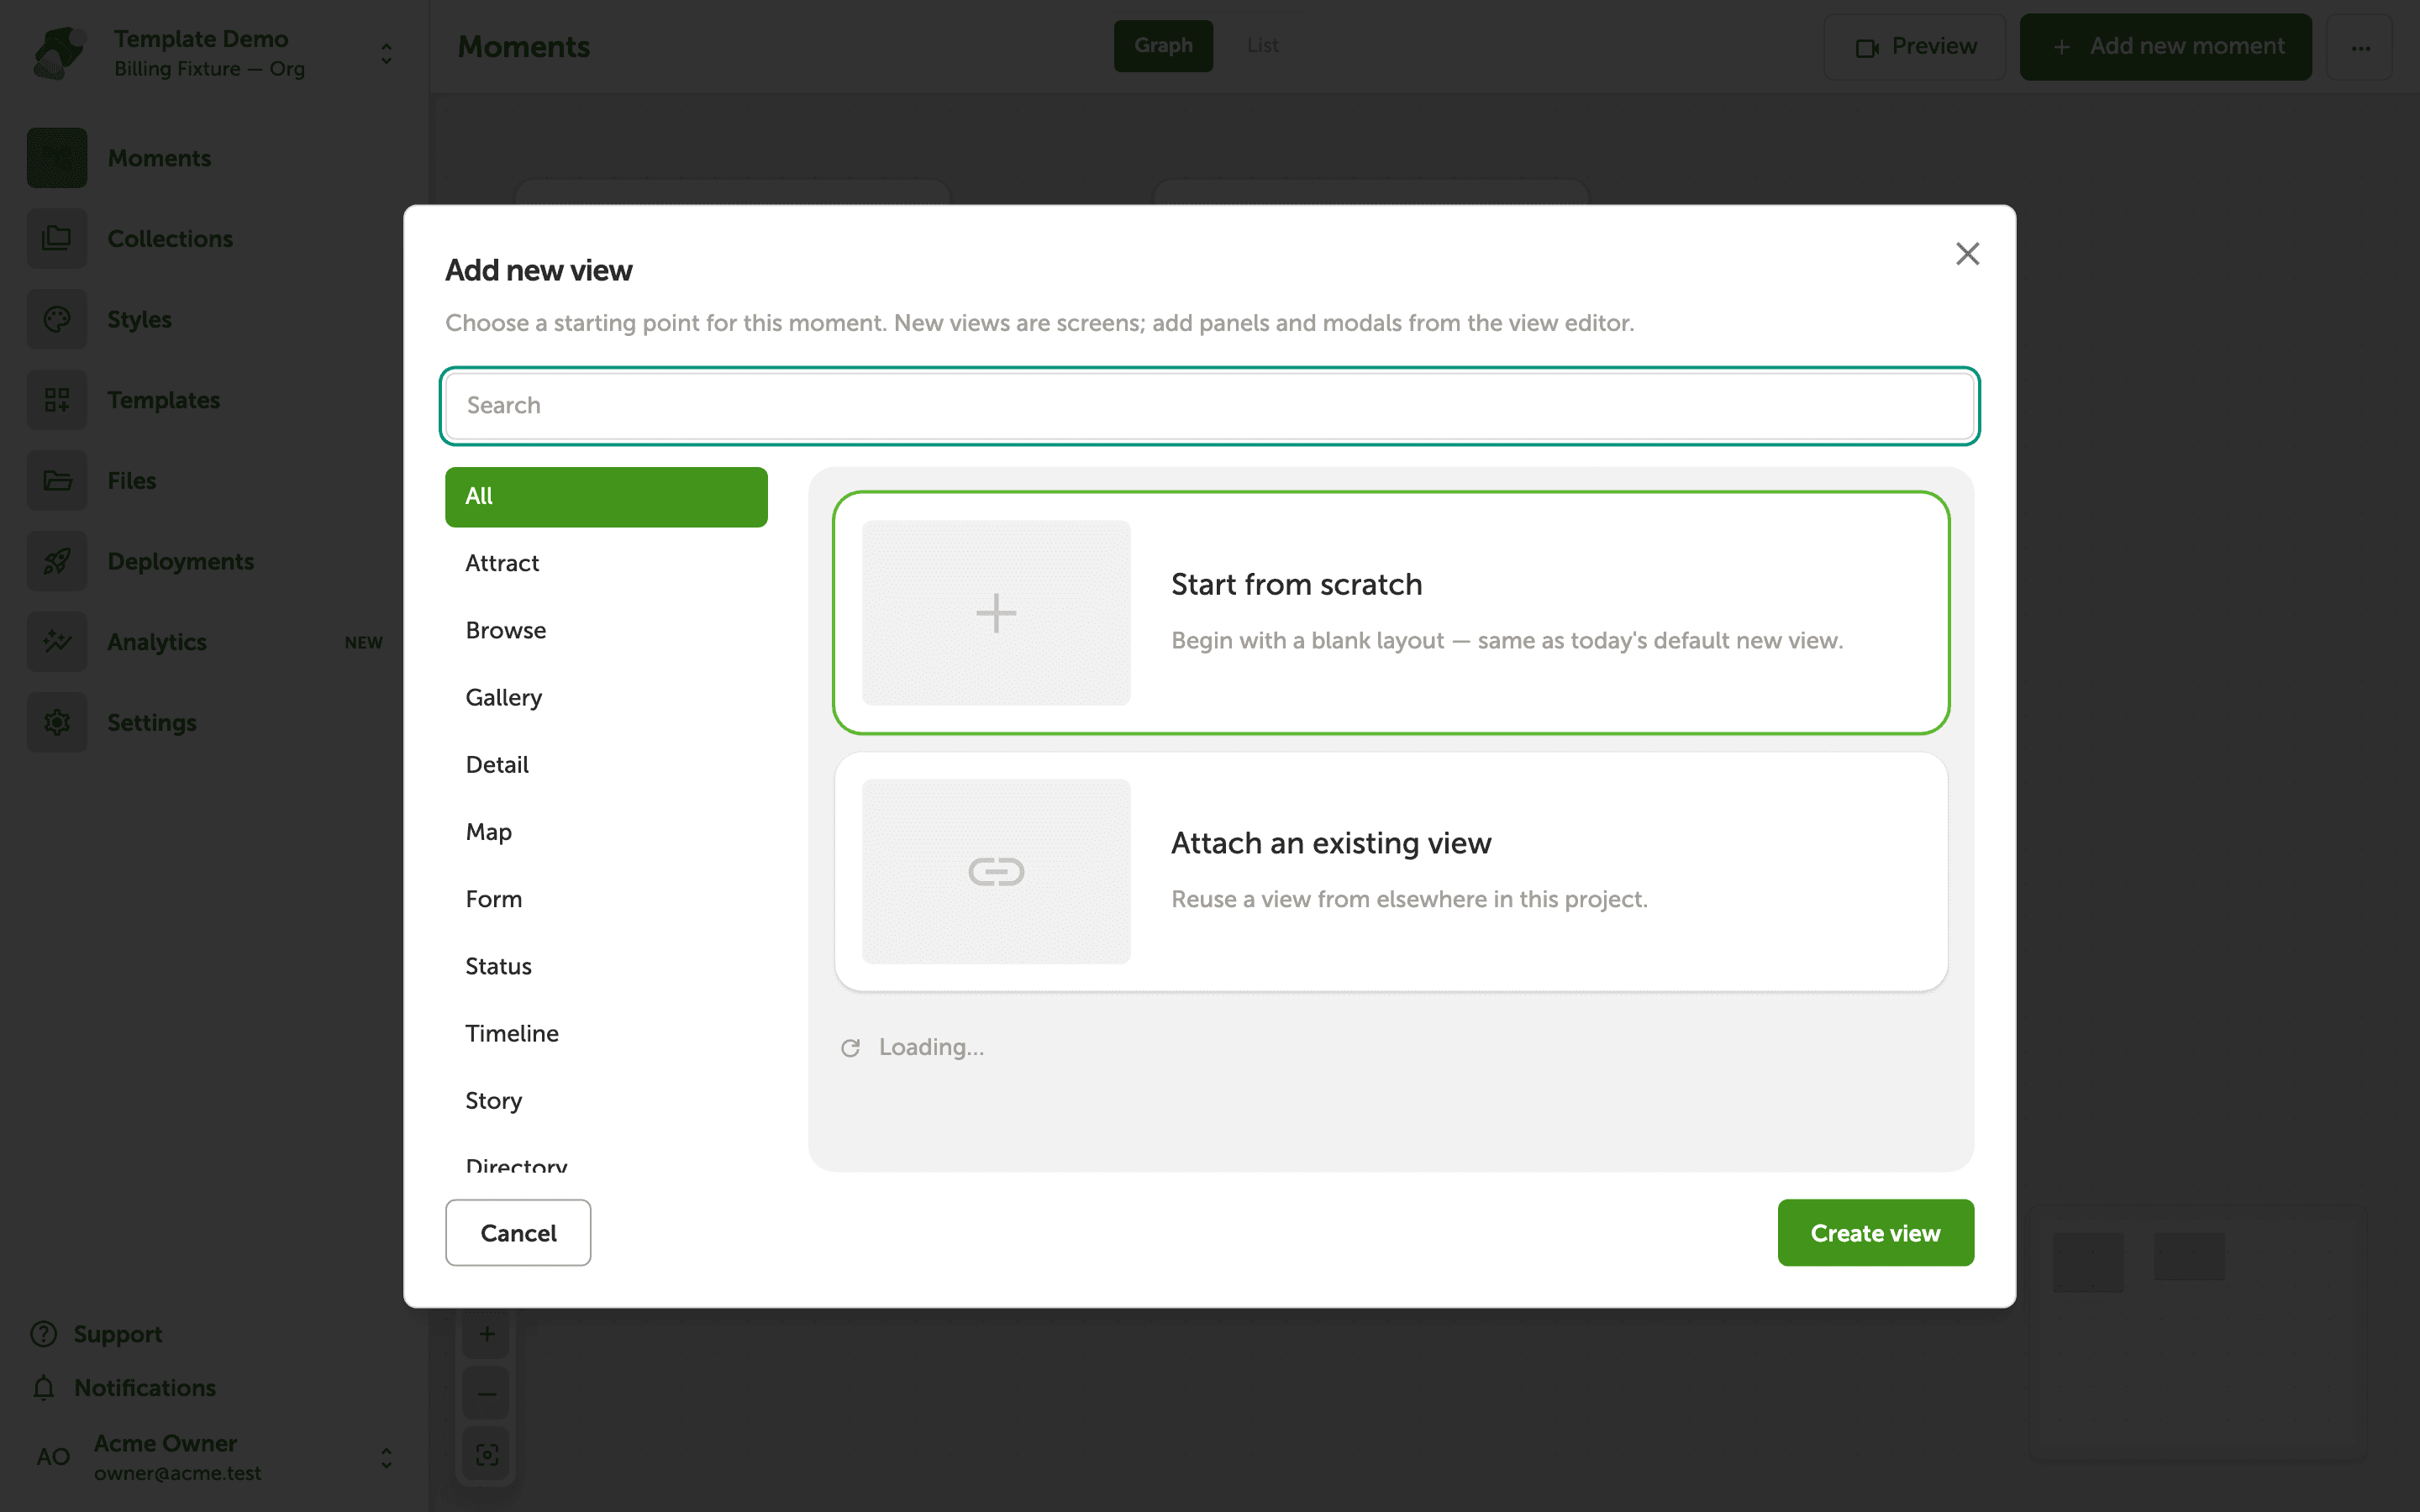Switch to the List view tab

tap(1262, 46)
